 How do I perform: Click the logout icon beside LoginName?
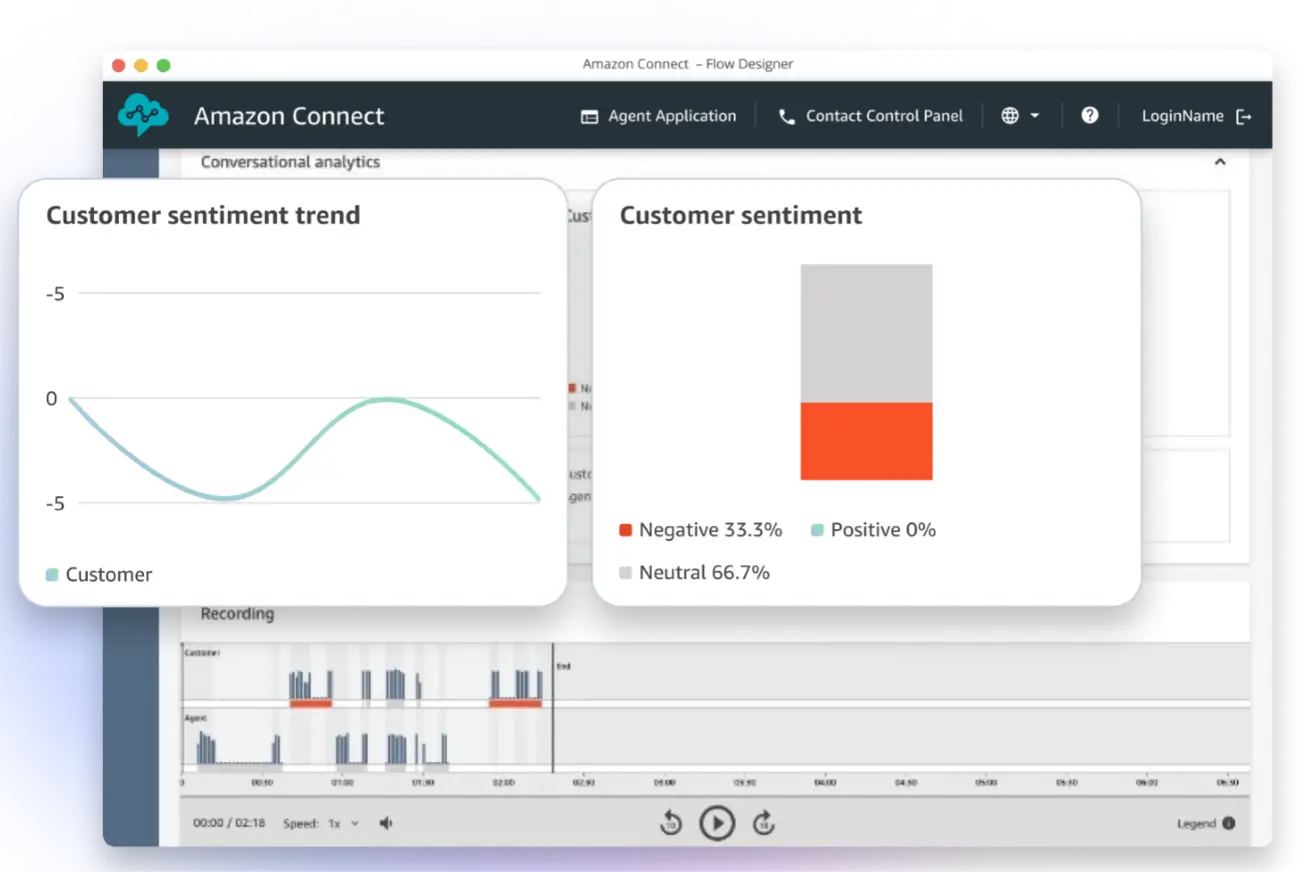(1244, 116)
